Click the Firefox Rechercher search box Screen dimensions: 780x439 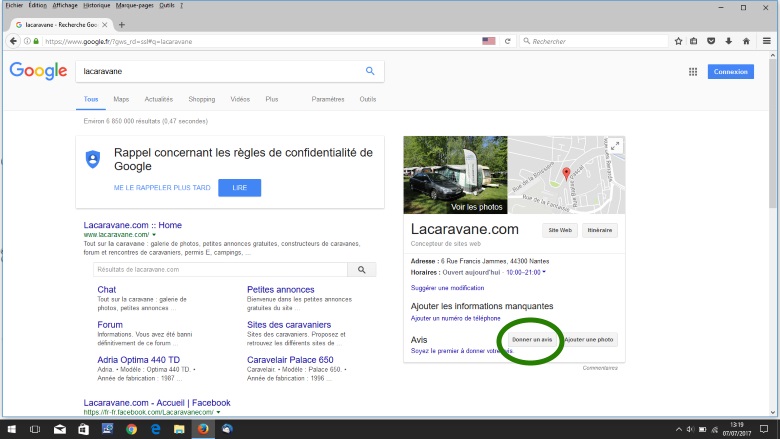tap(593, 41)
